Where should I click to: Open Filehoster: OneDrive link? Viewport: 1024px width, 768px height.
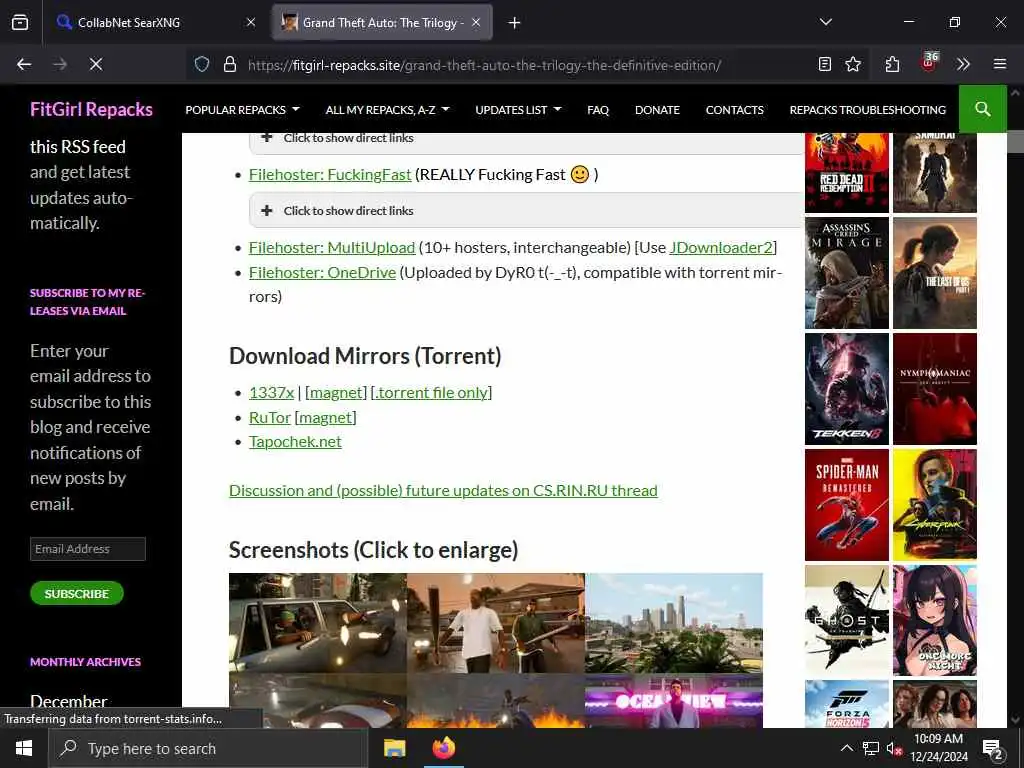(322, 272)
